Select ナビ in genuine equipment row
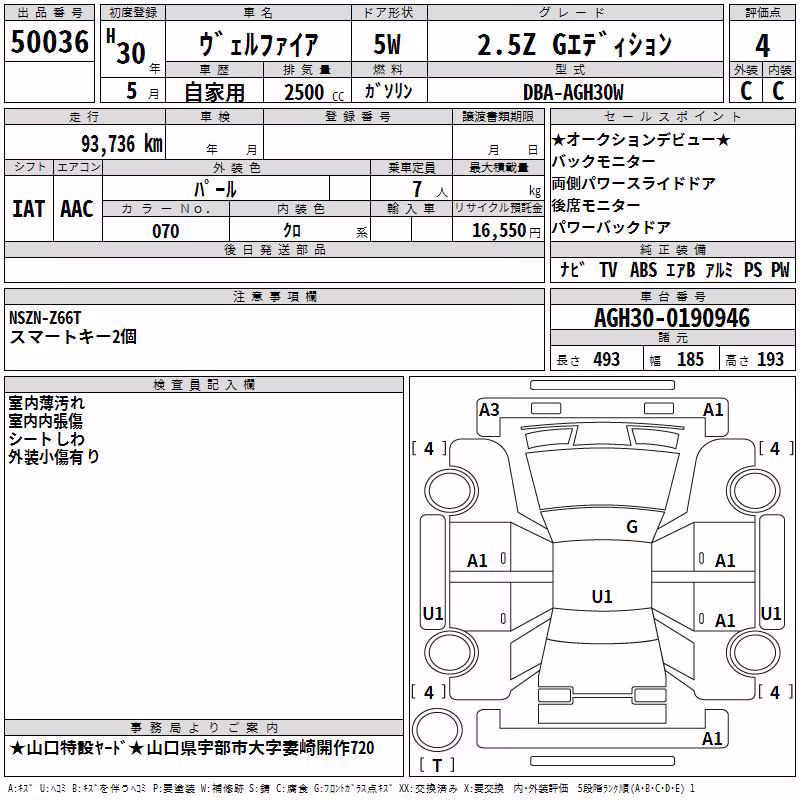The image size is (800, 800). (571, 269)
